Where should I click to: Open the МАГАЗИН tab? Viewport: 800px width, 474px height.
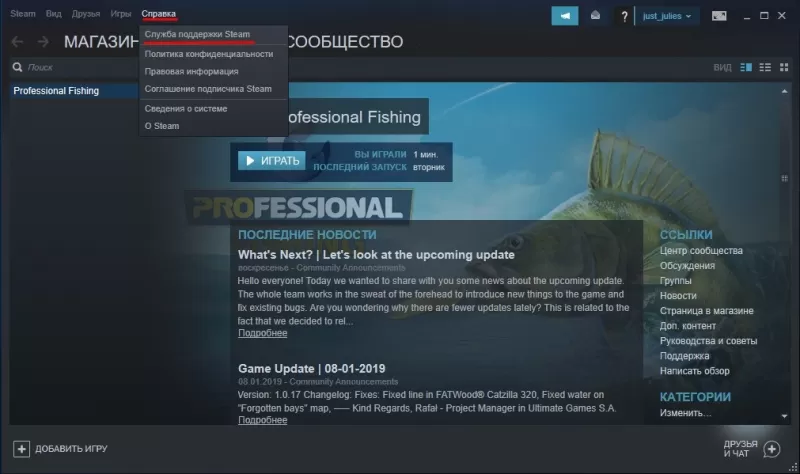click(x=101, y=42)
